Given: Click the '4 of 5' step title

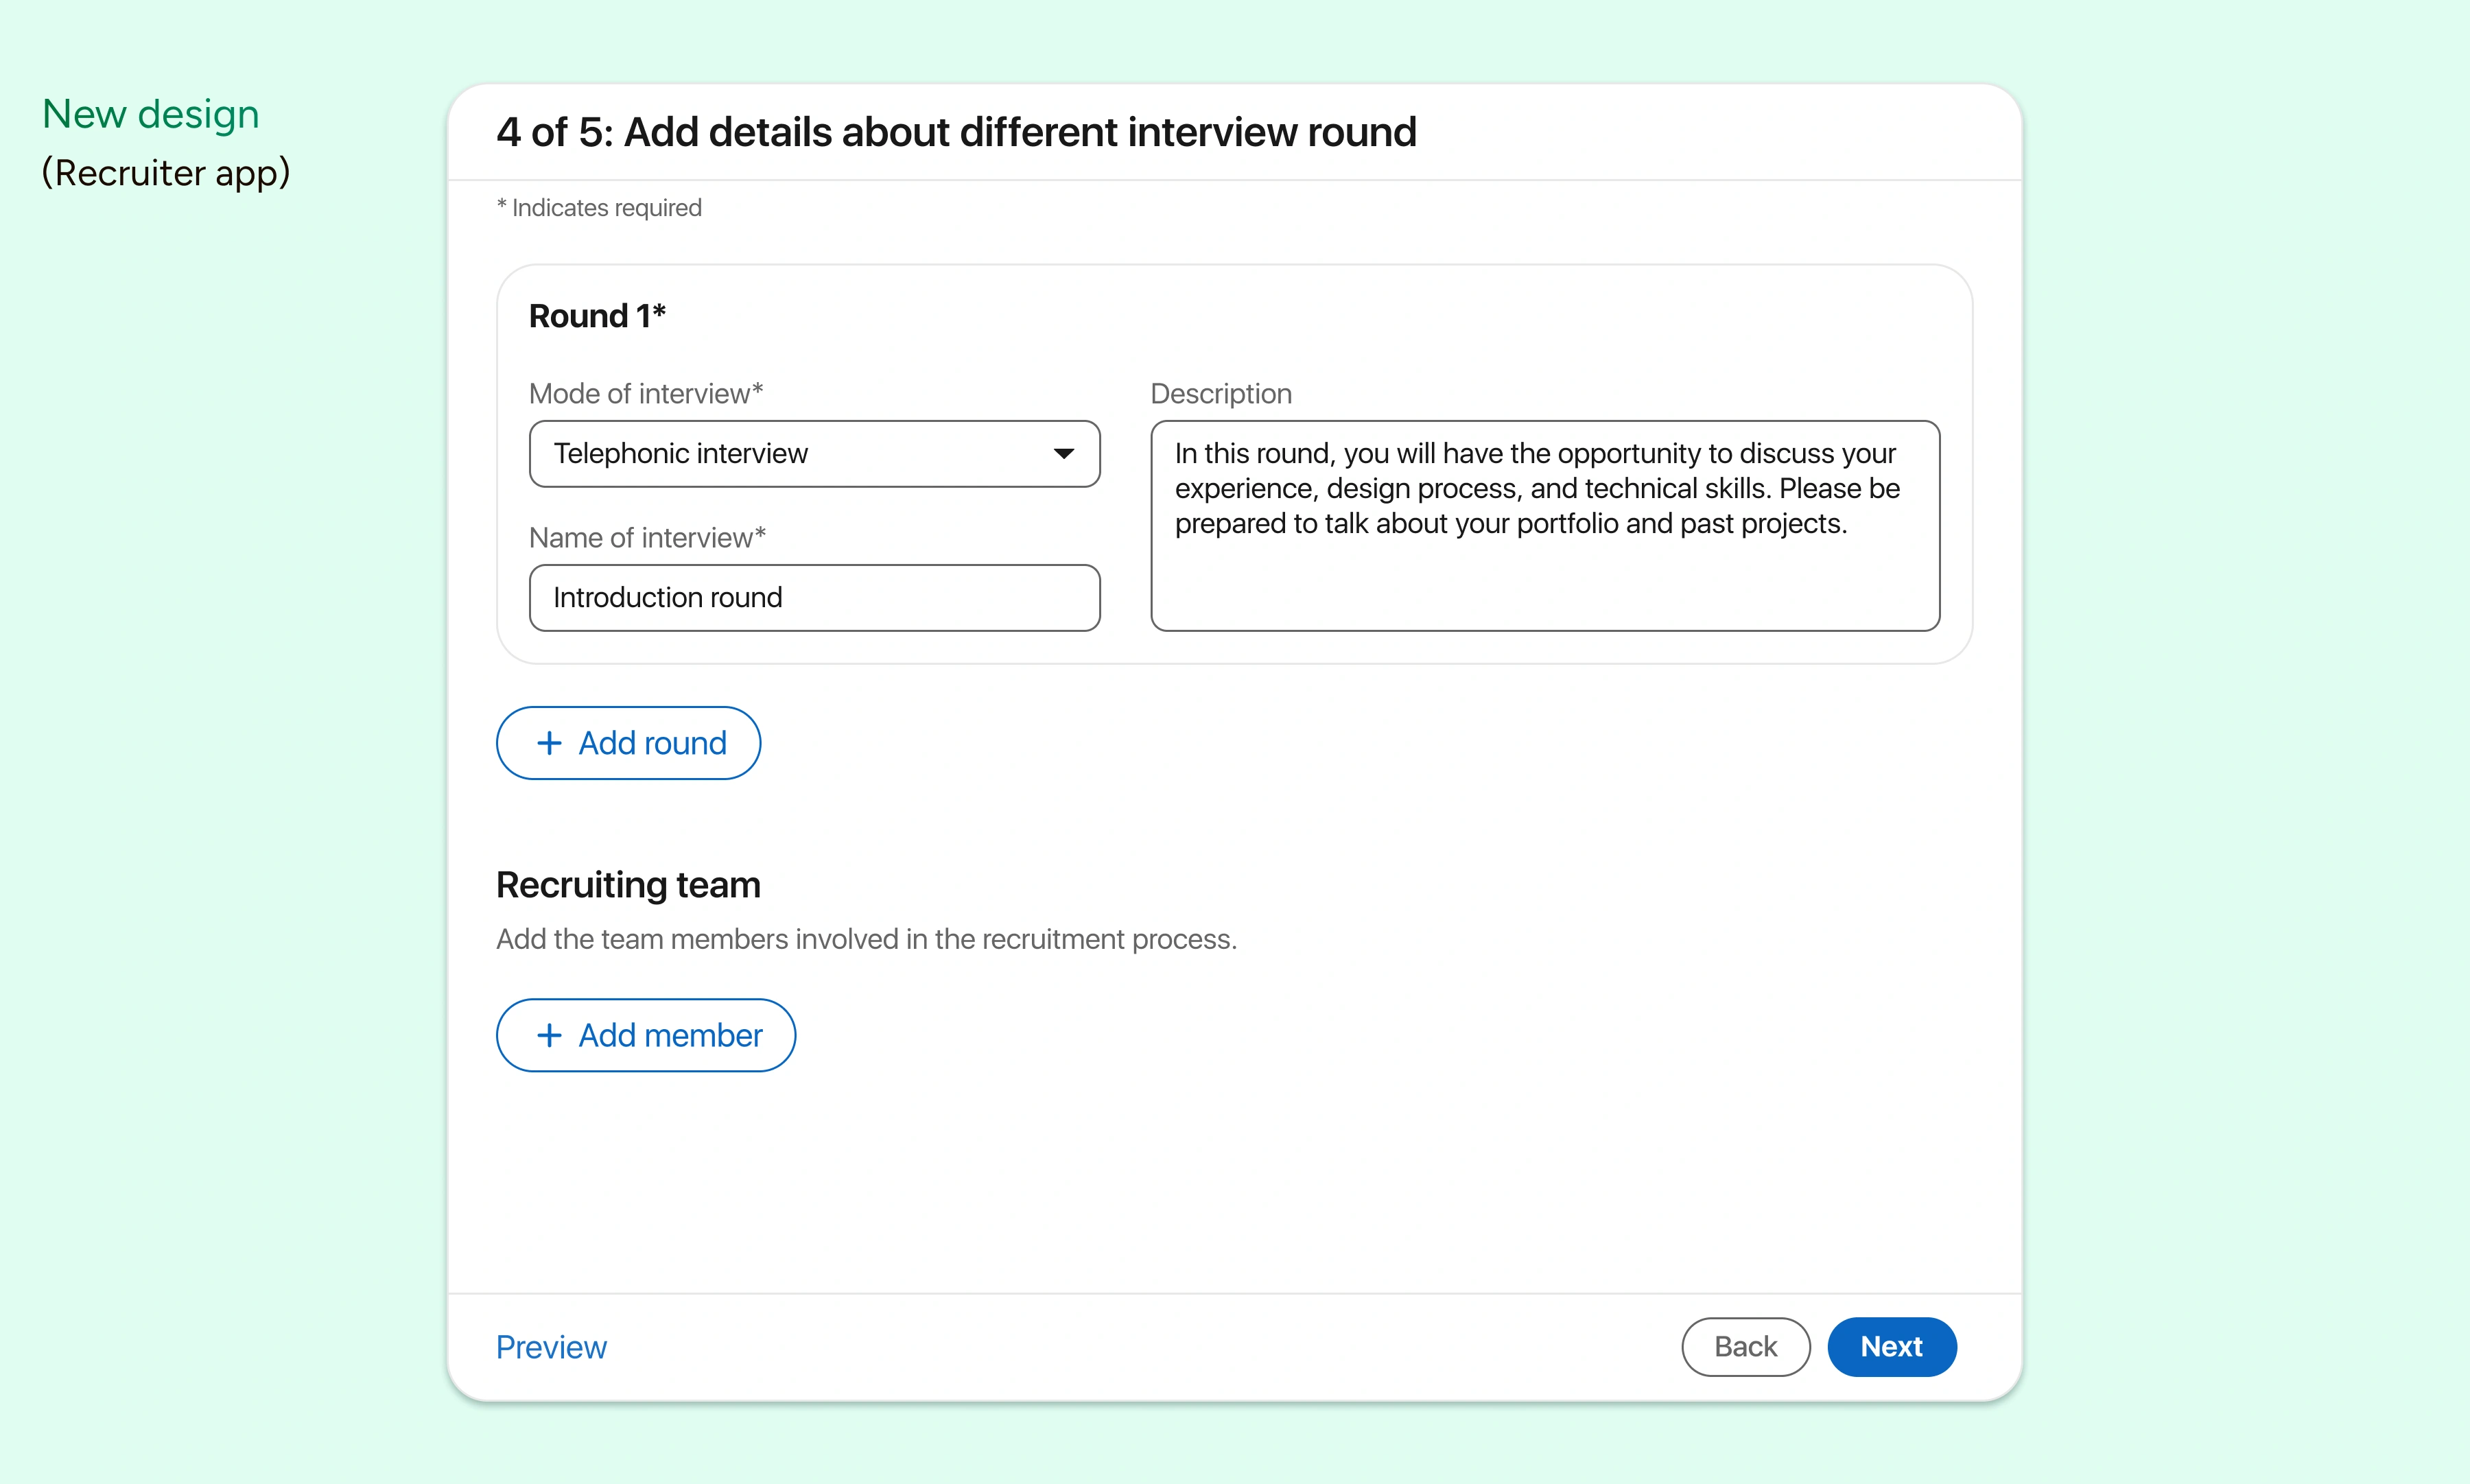Looking at the screenshot, I should (956, 132).
